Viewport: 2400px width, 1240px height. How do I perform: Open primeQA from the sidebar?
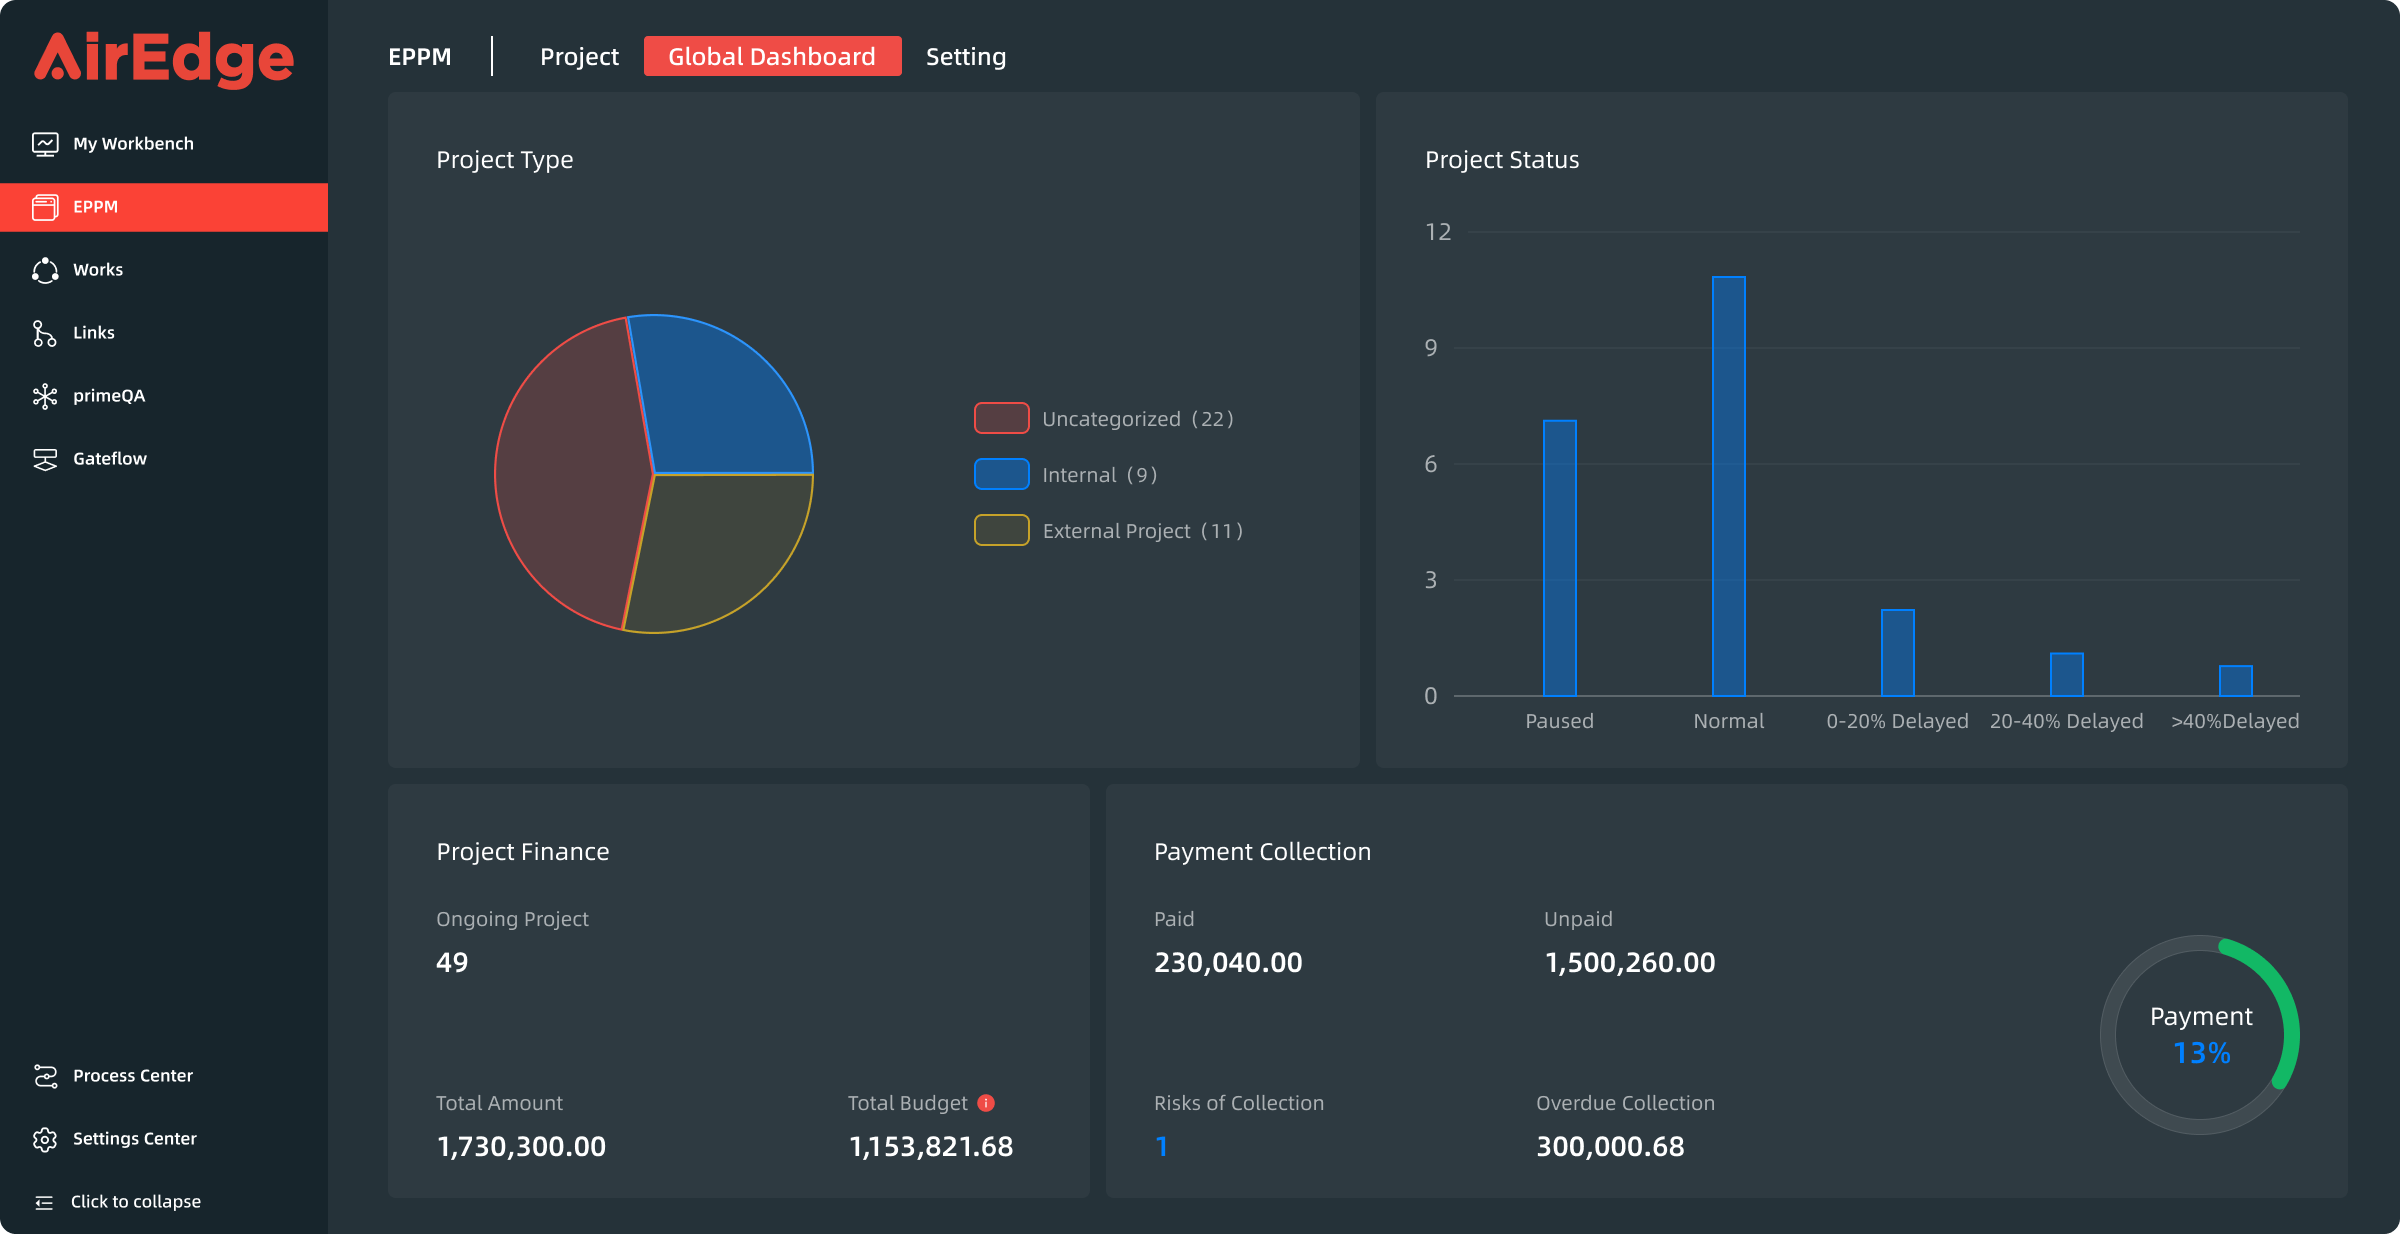point(164,396)
